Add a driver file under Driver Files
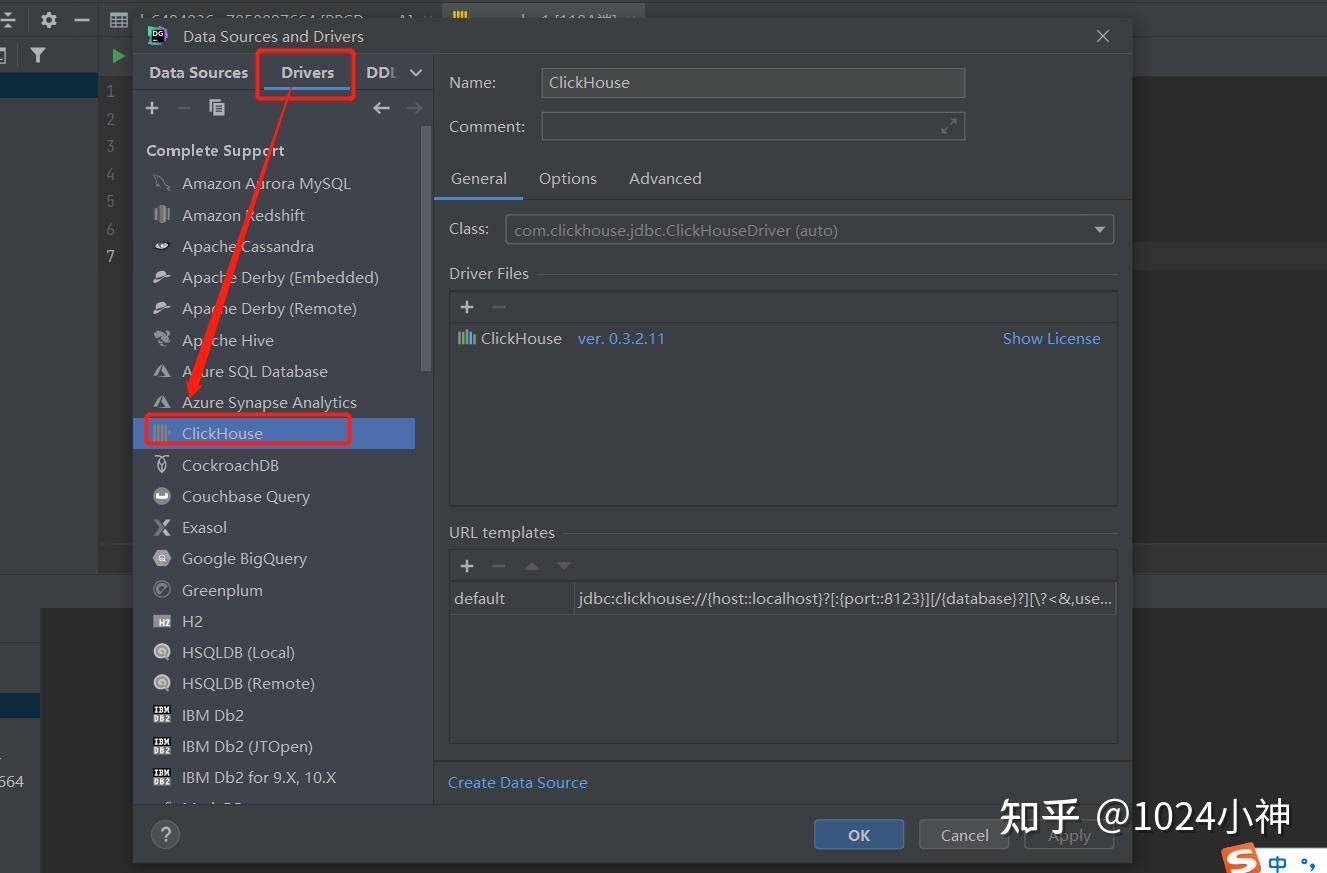The width and height of the screenshot is (1327, 873). [467, 307]
